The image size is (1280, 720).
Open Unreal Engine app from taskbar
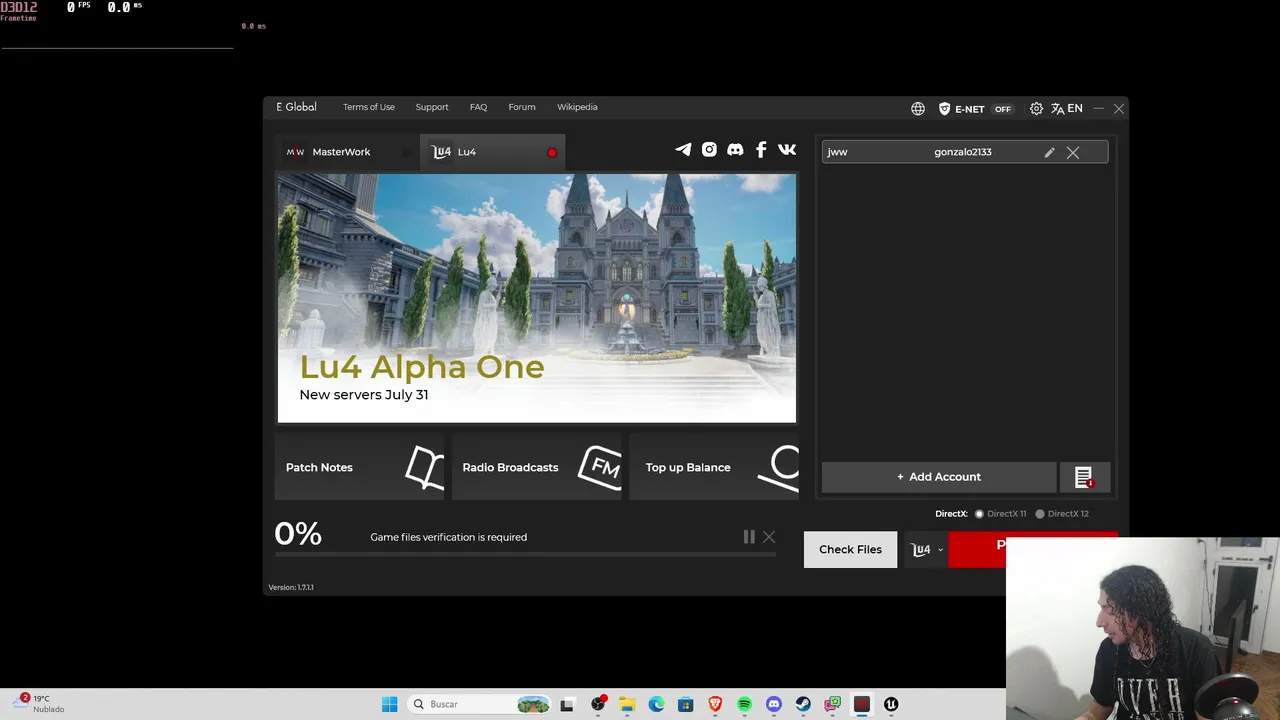point(891,704)
